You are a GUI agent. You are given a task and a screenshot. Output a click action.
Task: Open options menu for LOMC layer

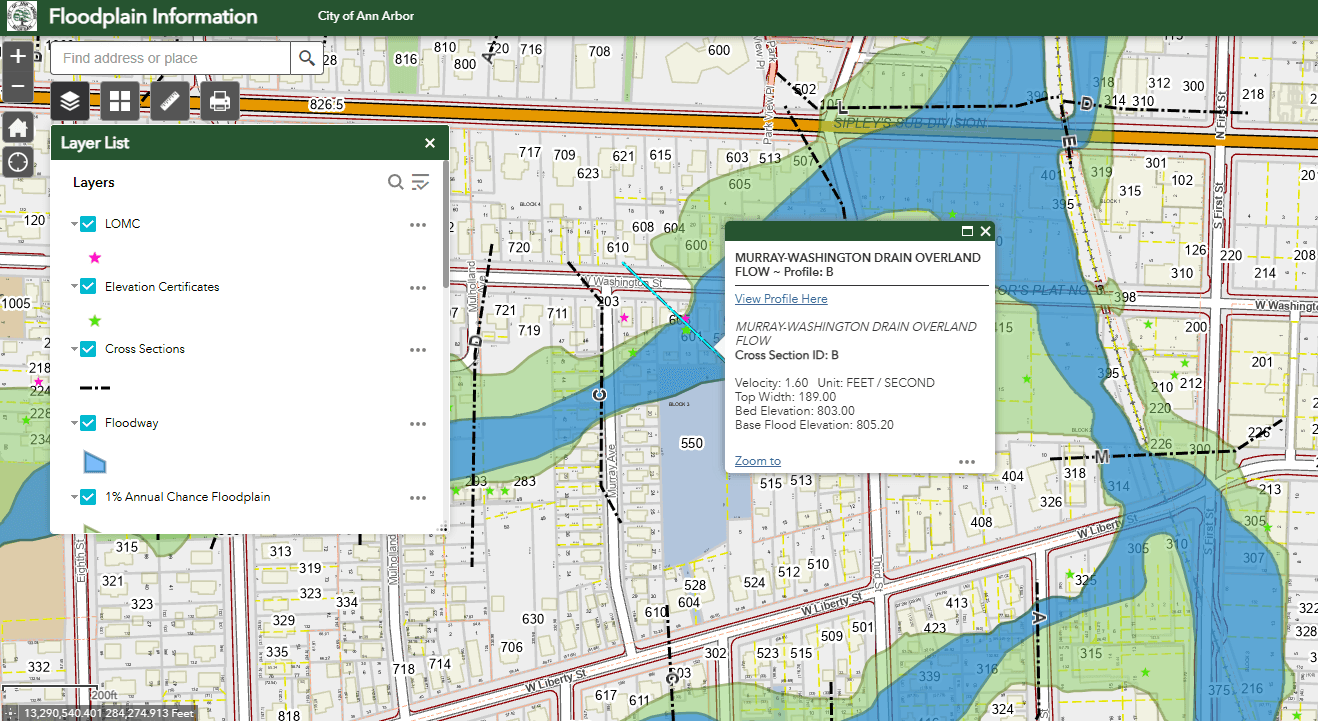tap(418, 224)
